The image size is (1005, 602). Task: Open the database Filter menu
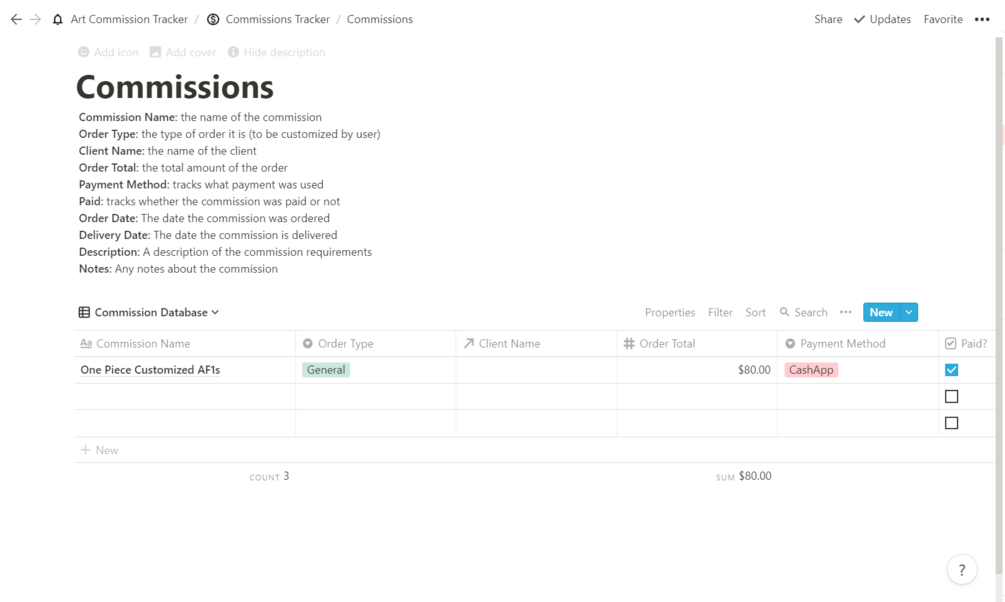tap(720, 312)
